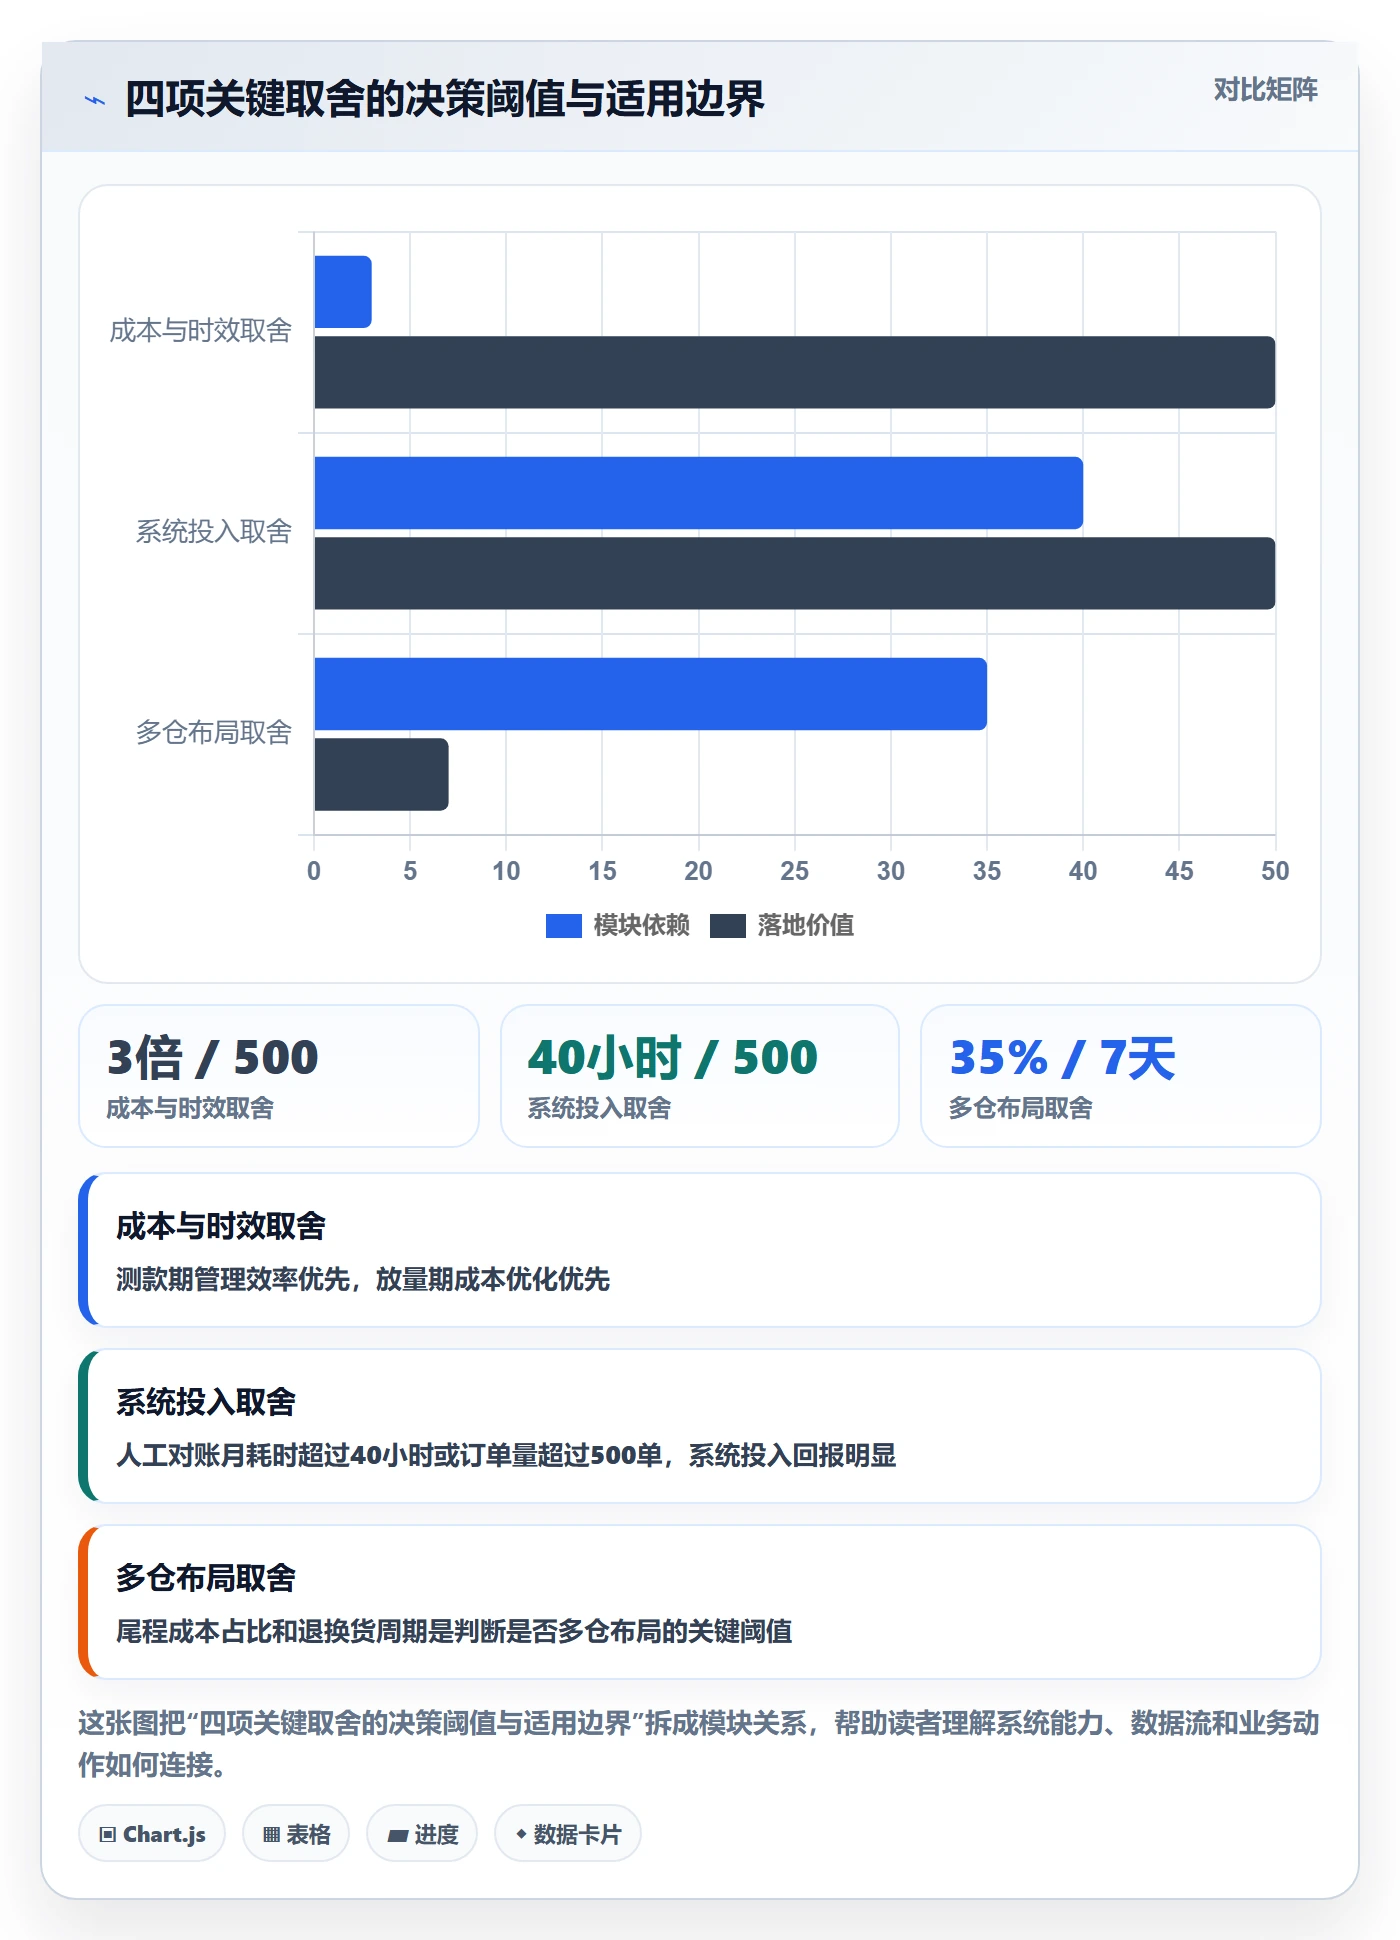Click the 模块依赖 legend label
The height and width of the screenshot is (1940, 1400).
tap(641, 926)
